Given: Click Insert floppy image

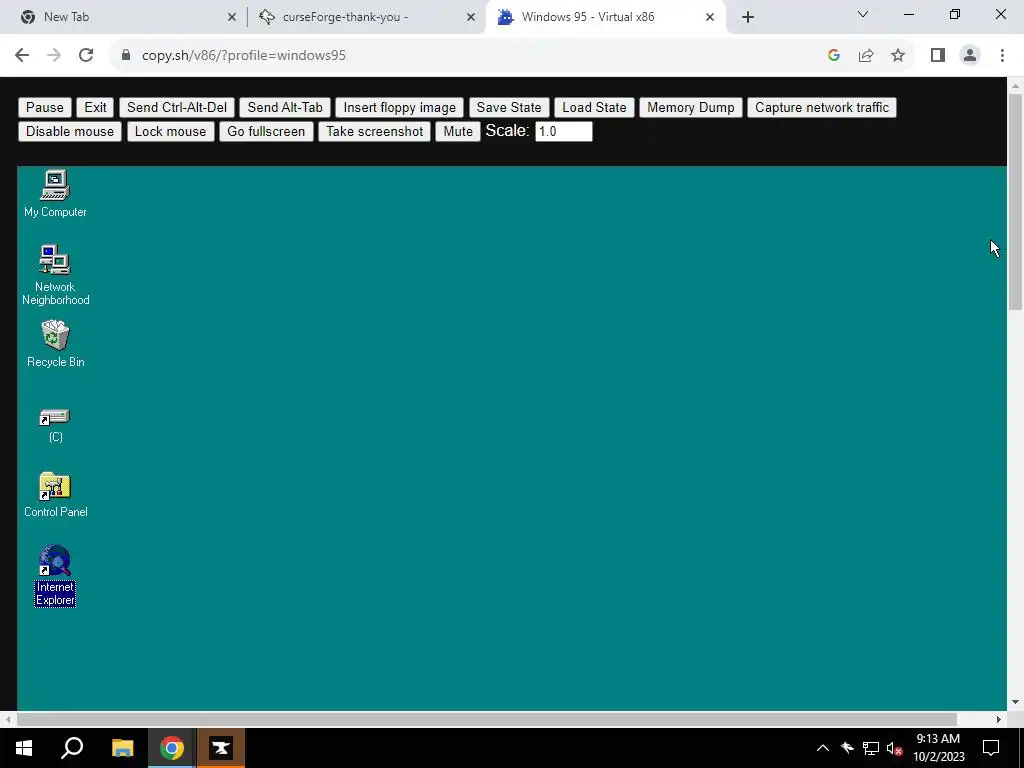Looking at the screenshot, I should [400, 107].
